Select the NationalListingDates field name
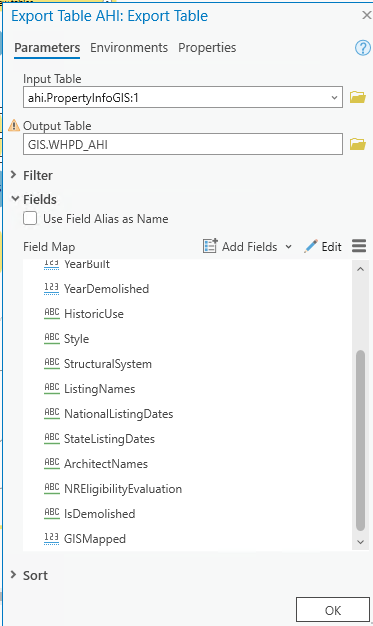Viewport: 373px width, 626px height. click(x=119, y=414)
